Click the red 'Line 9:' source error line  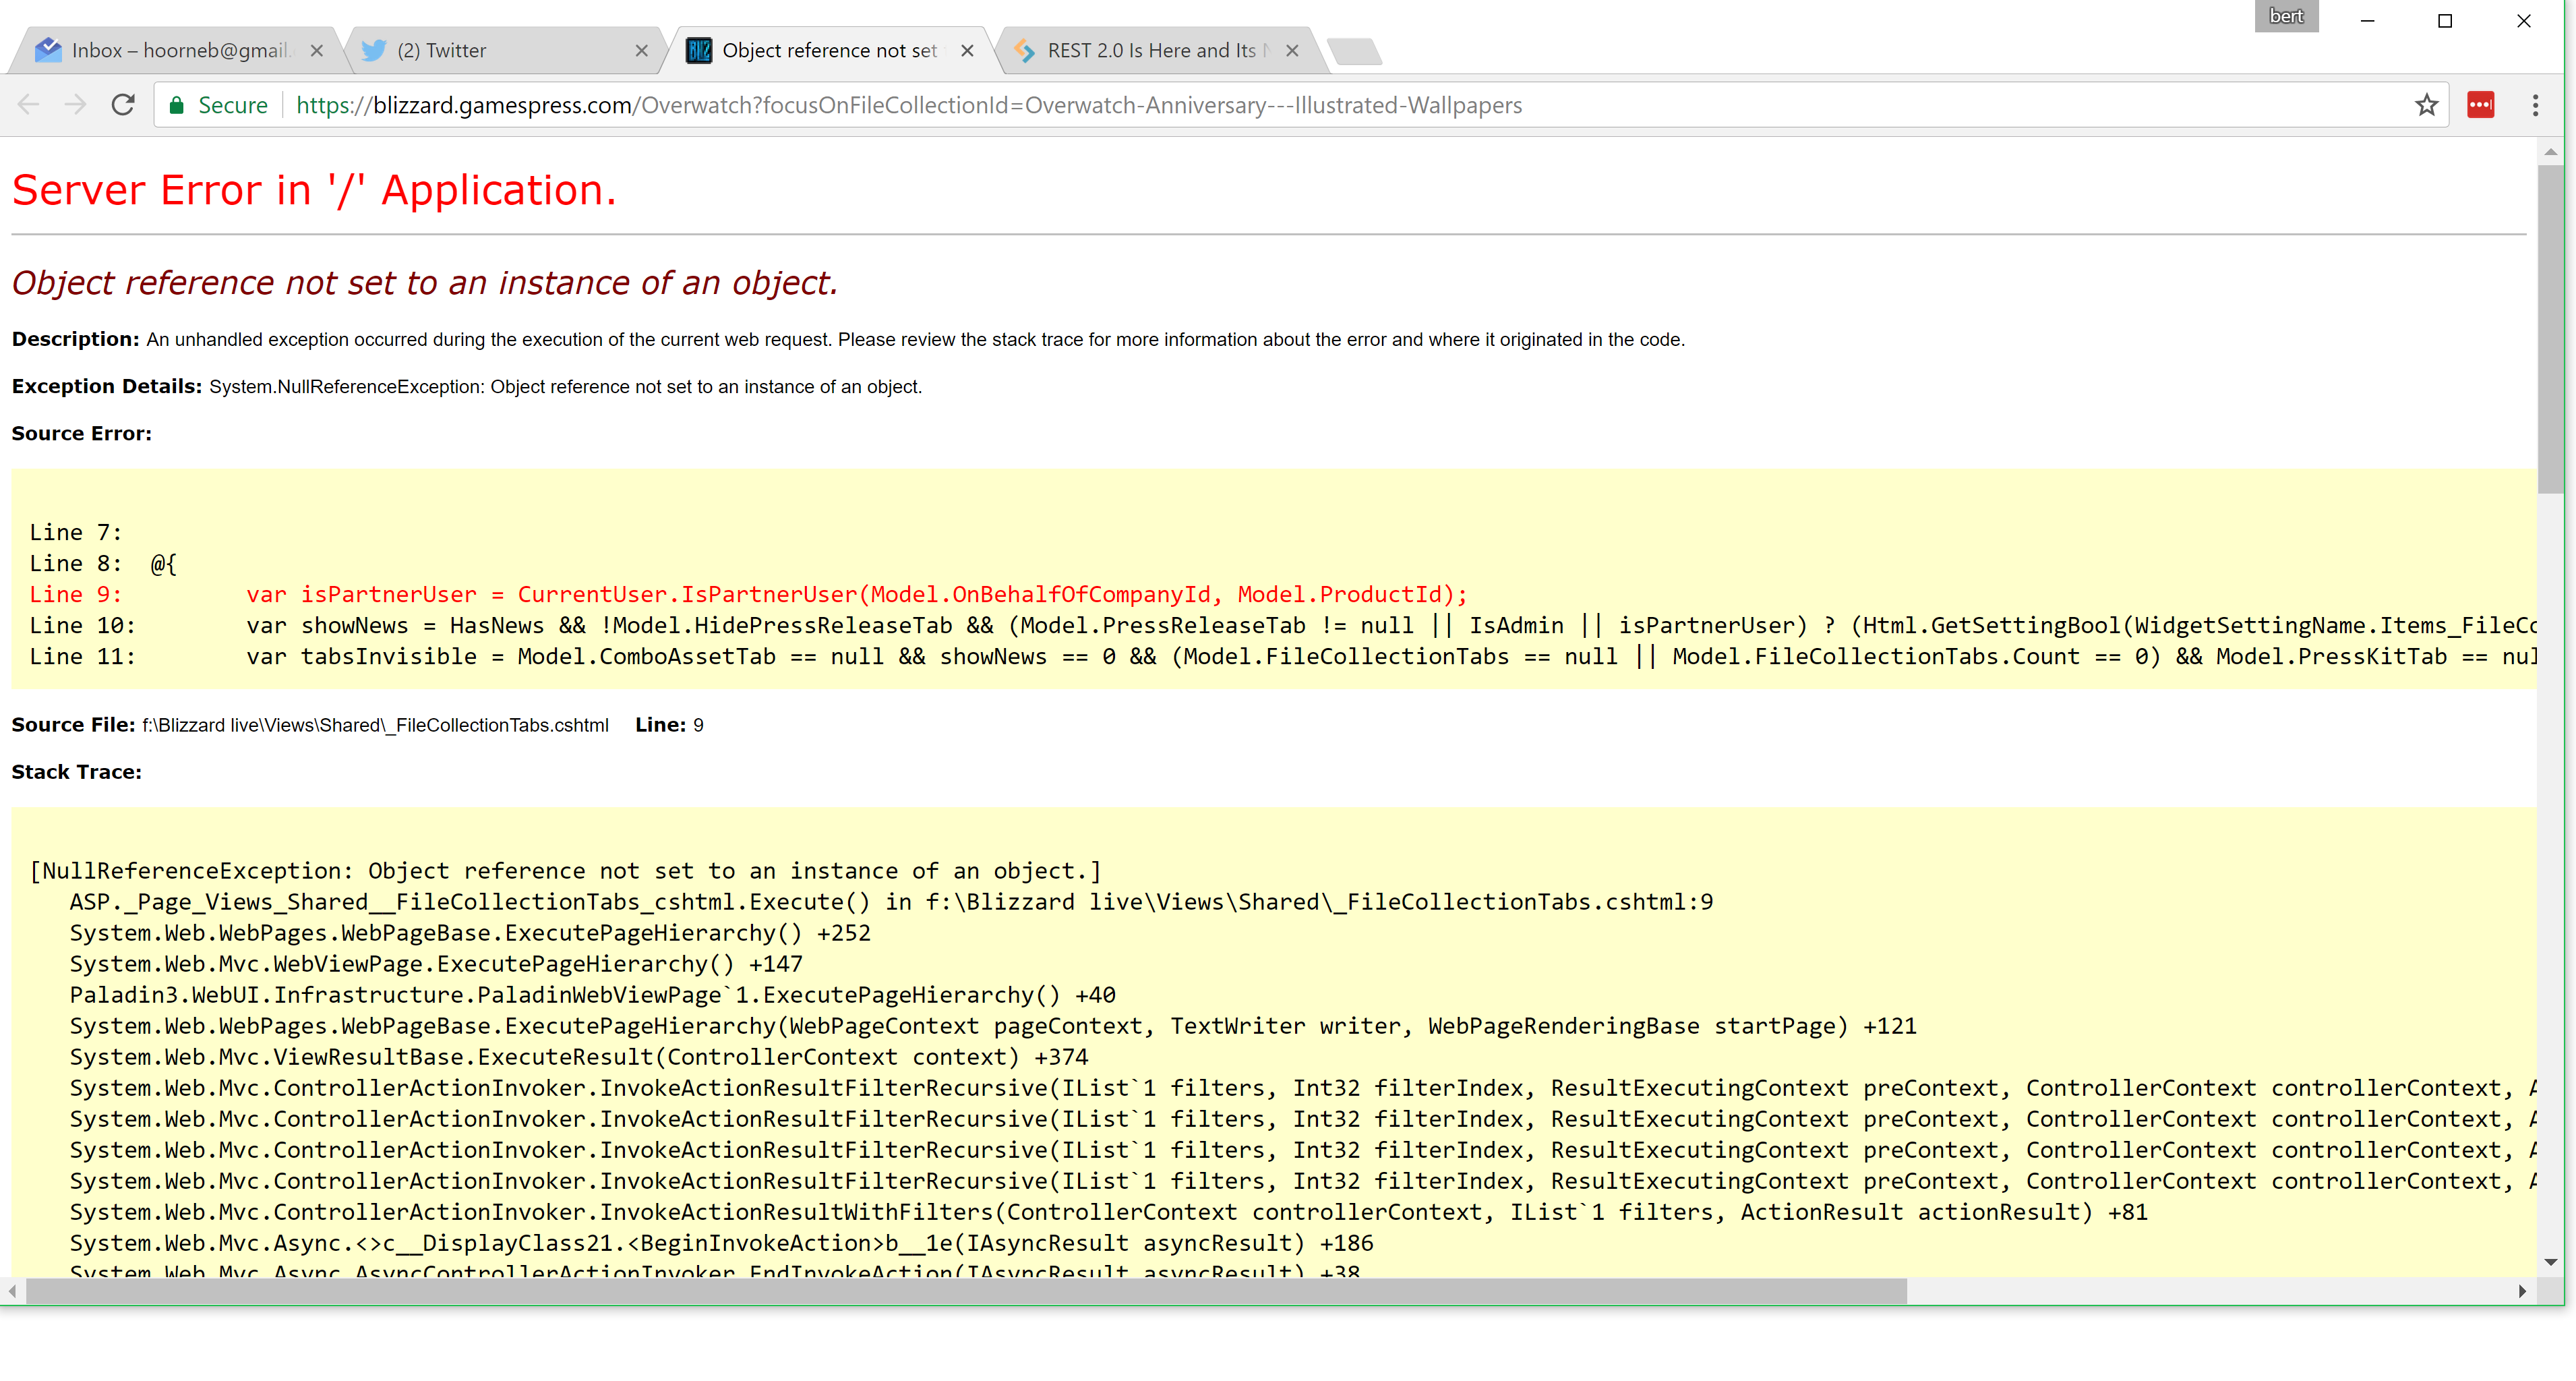(748, 594)
